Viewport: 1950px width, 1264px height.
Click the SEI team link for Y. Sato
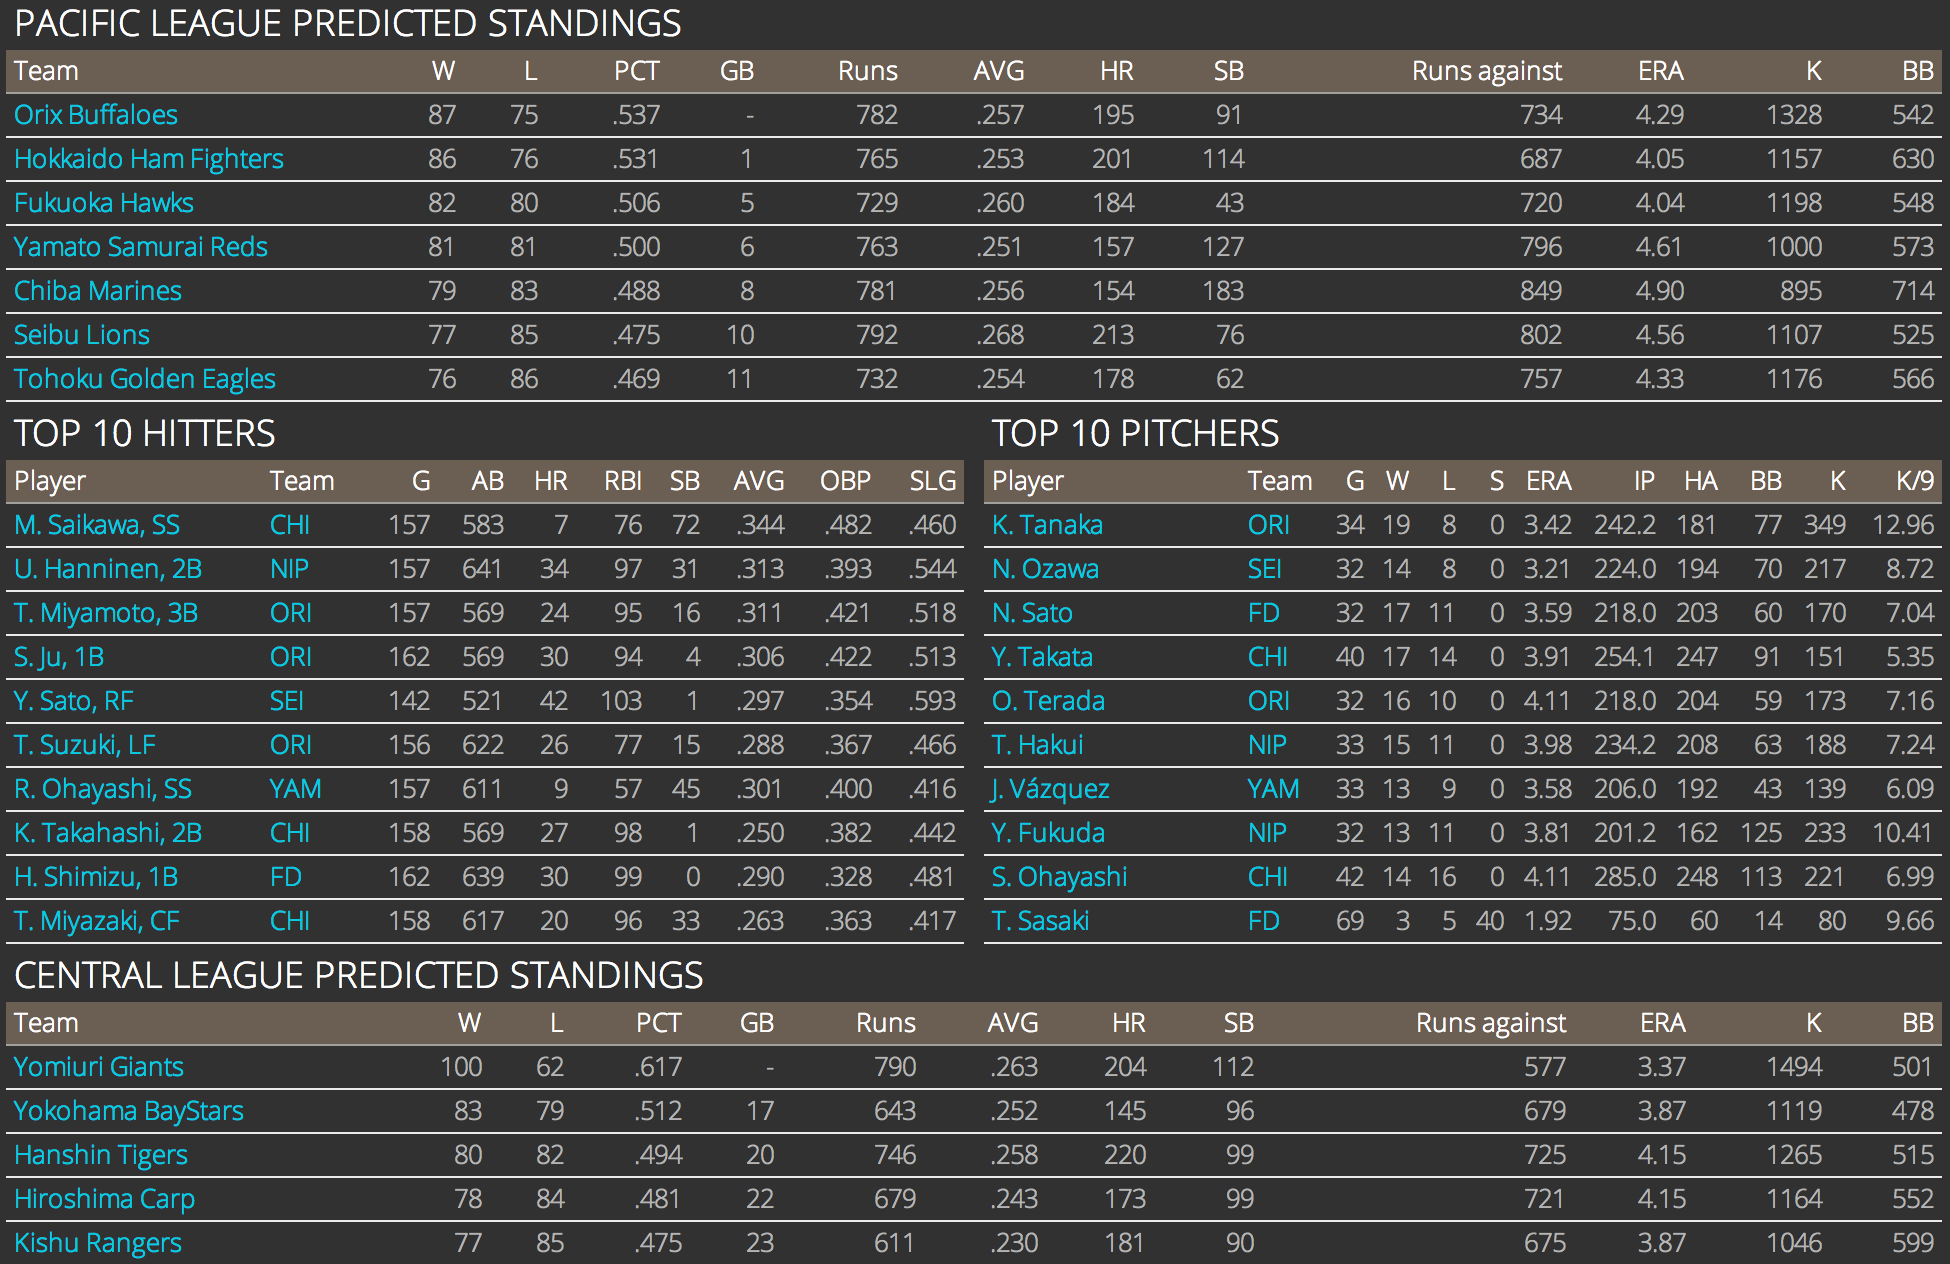(286, 701)
